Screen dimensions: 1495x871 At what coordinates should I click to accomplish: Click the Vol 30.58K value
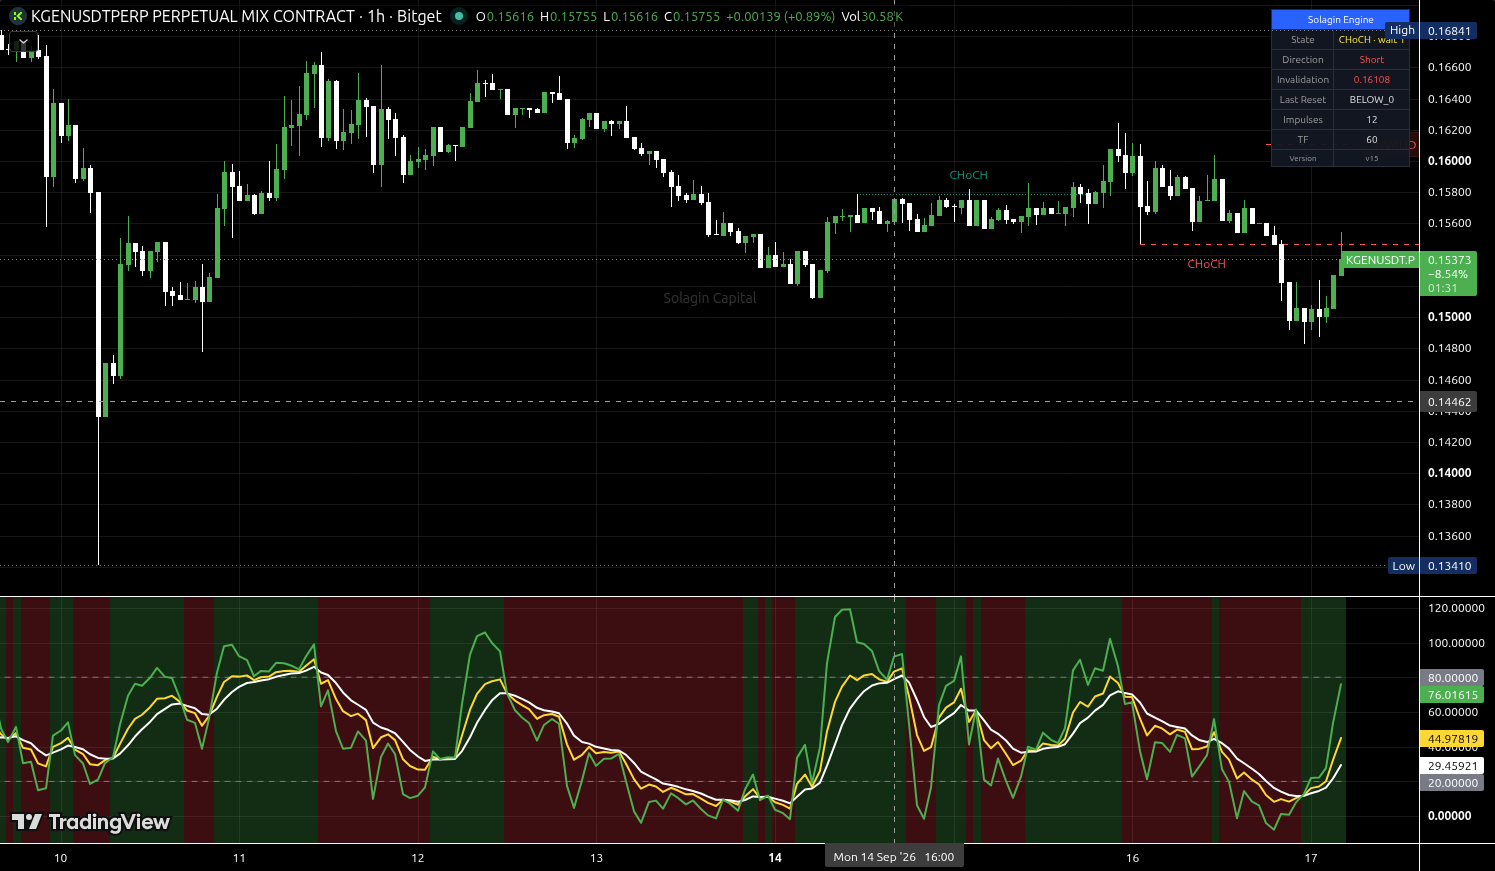[x=873, y=17]
